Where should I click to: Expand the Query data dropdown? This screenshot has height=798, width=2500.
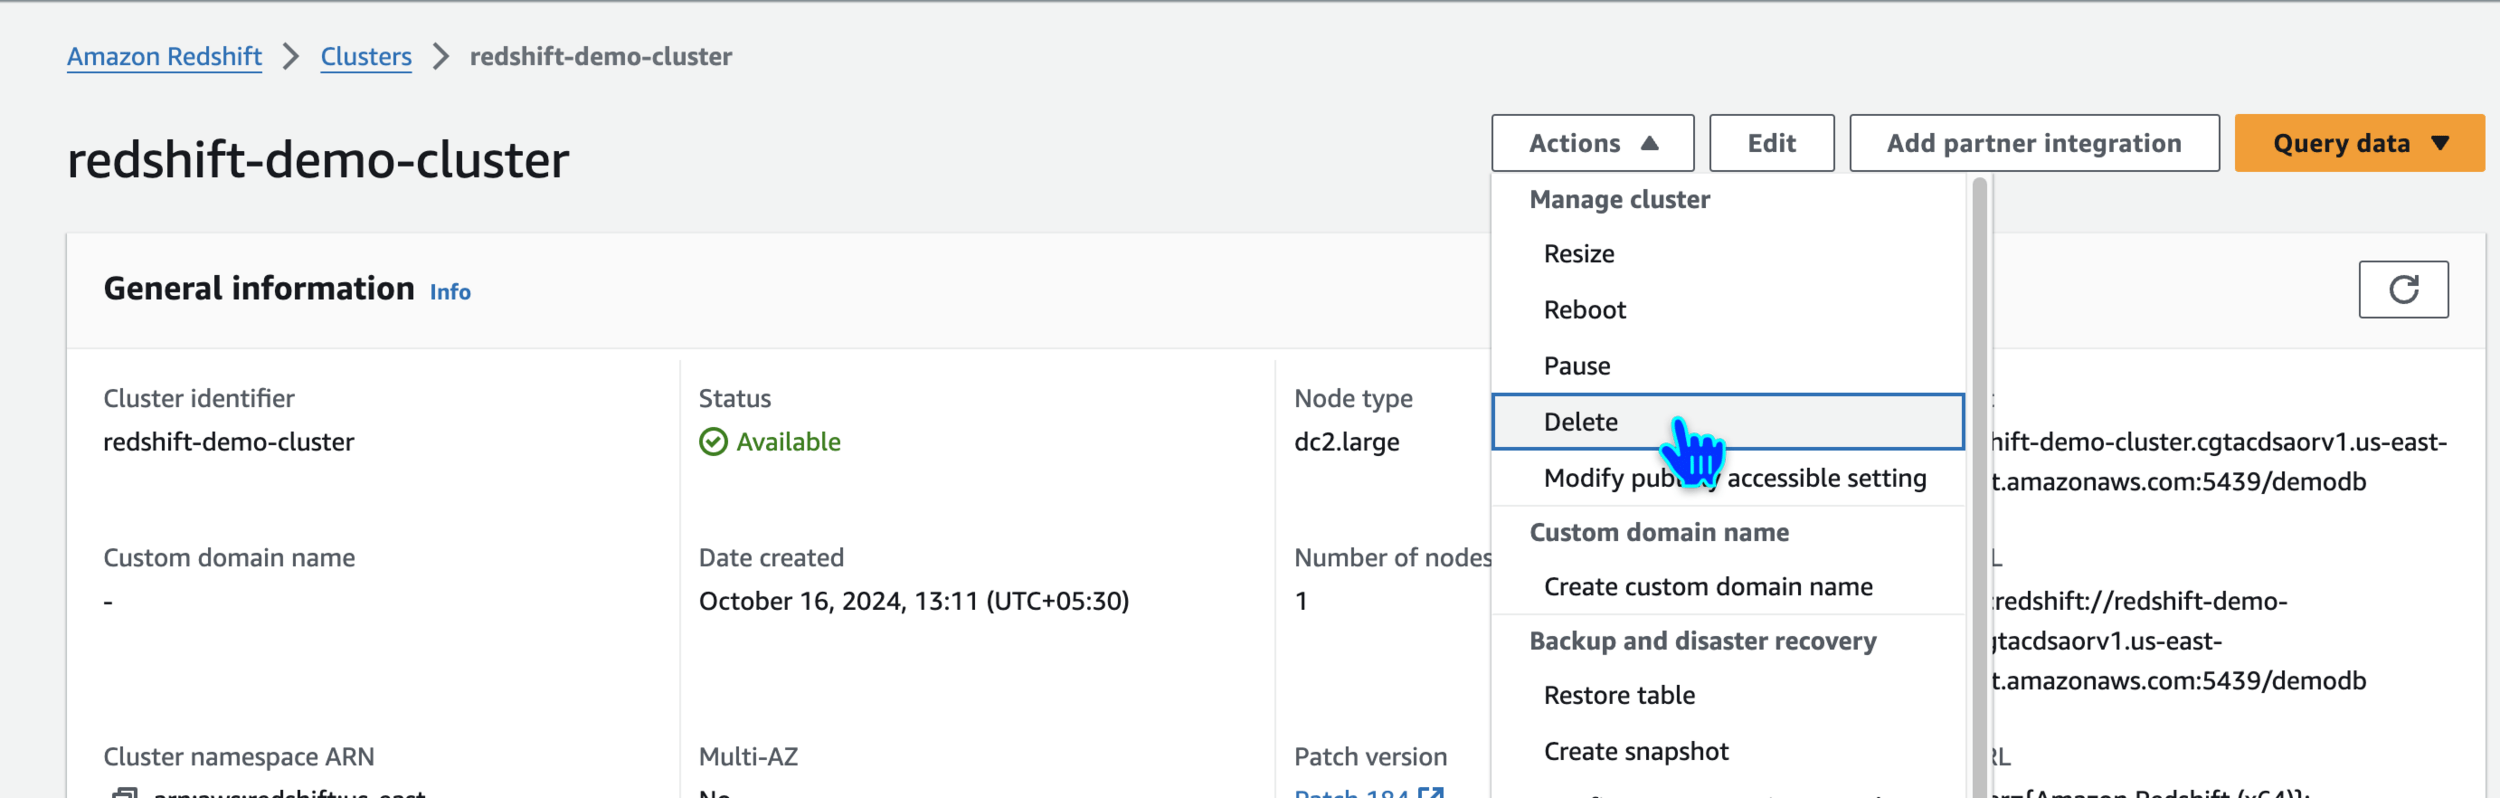2358,143
